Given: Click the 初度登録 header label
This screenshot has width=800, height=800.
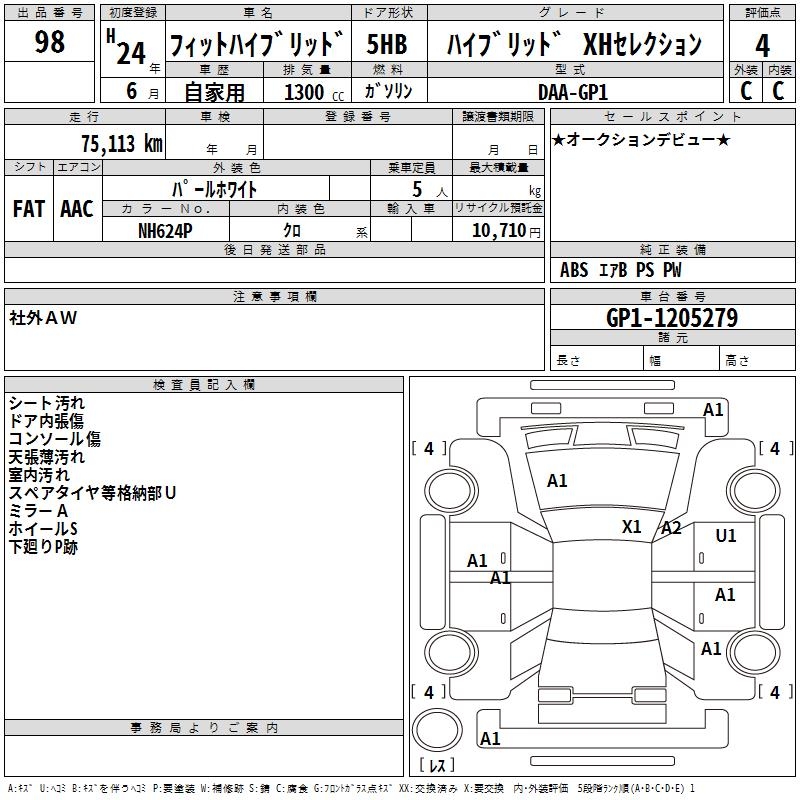Looking at the screenshot, I should [133, 13].
